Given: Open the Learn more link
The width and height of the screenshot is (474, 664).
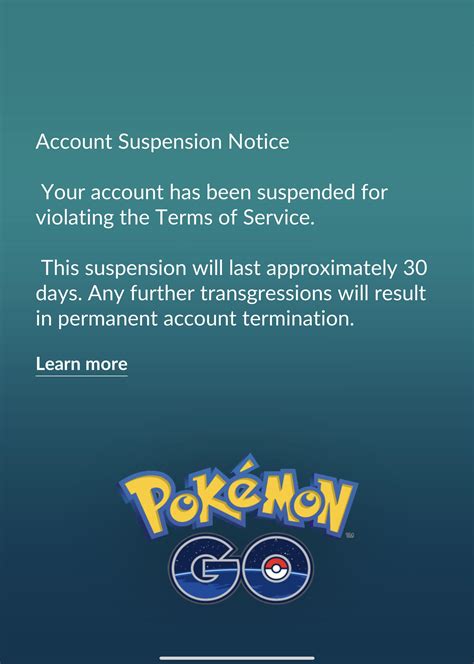Looking at the screenshot, I should point(81,364).
